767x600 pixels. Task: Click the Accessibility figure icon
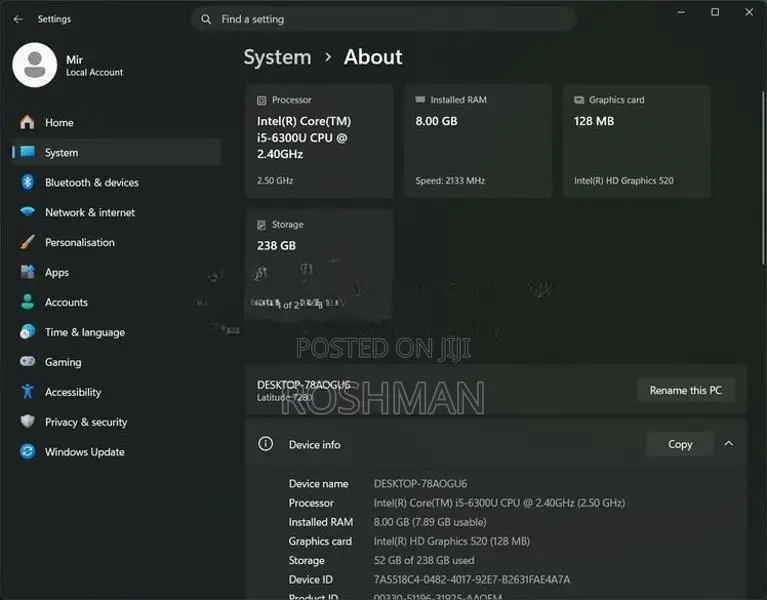pyautogui.click(x=27, y=391)
